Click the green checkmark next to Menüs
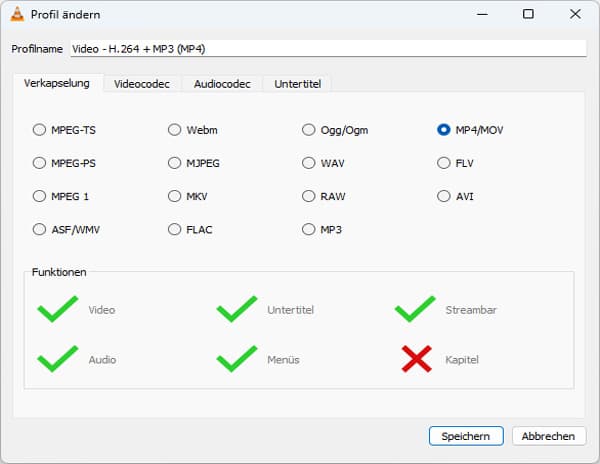The height and width of the screenshot is (464, 600). (x=236, y=358)
